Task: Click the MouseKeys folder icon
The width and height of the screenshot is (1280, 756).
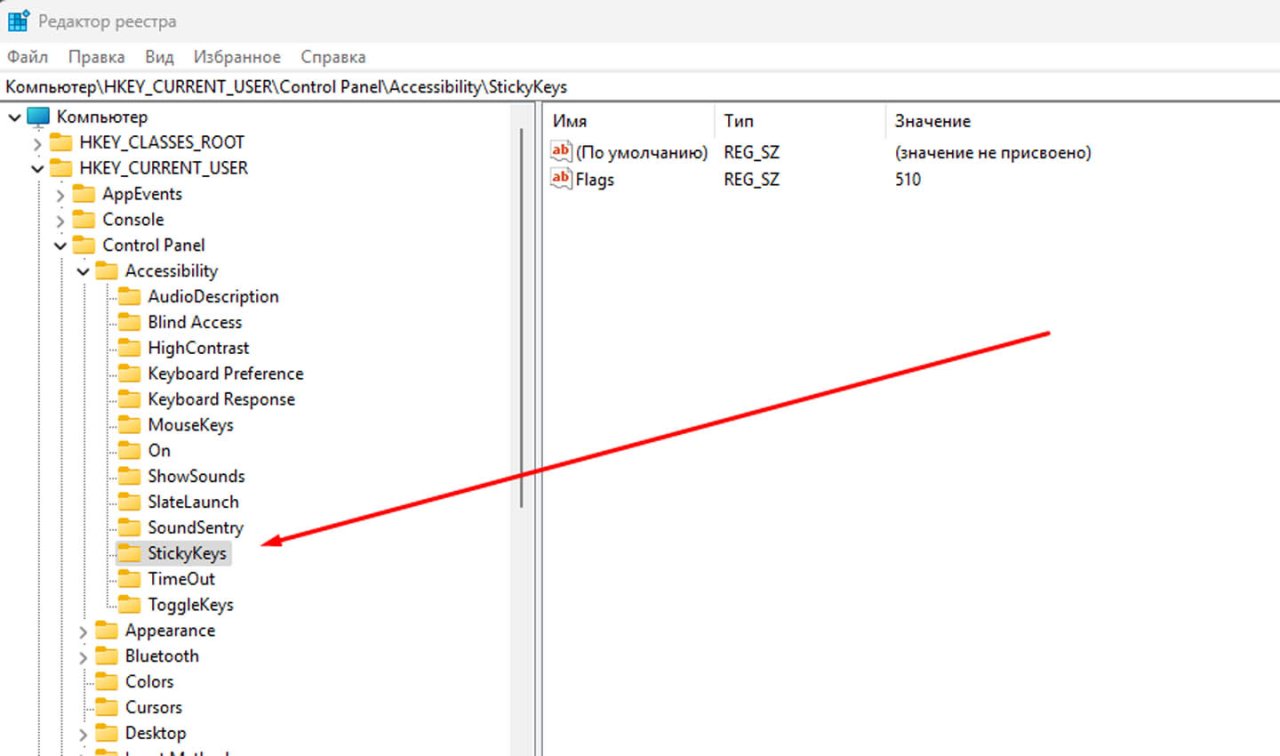Action: click(130, 425)
